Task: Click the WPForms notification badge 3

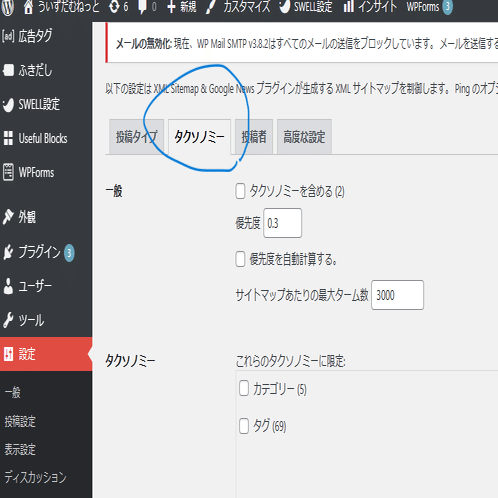Action: 448,7
